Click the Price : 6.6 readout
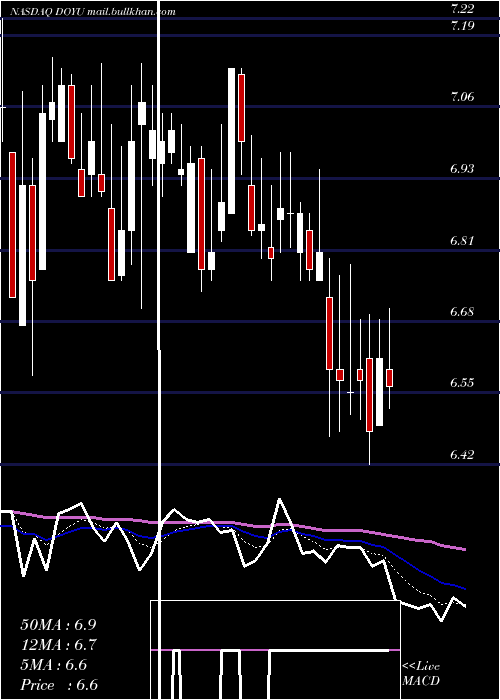 (x=59, y=685)
